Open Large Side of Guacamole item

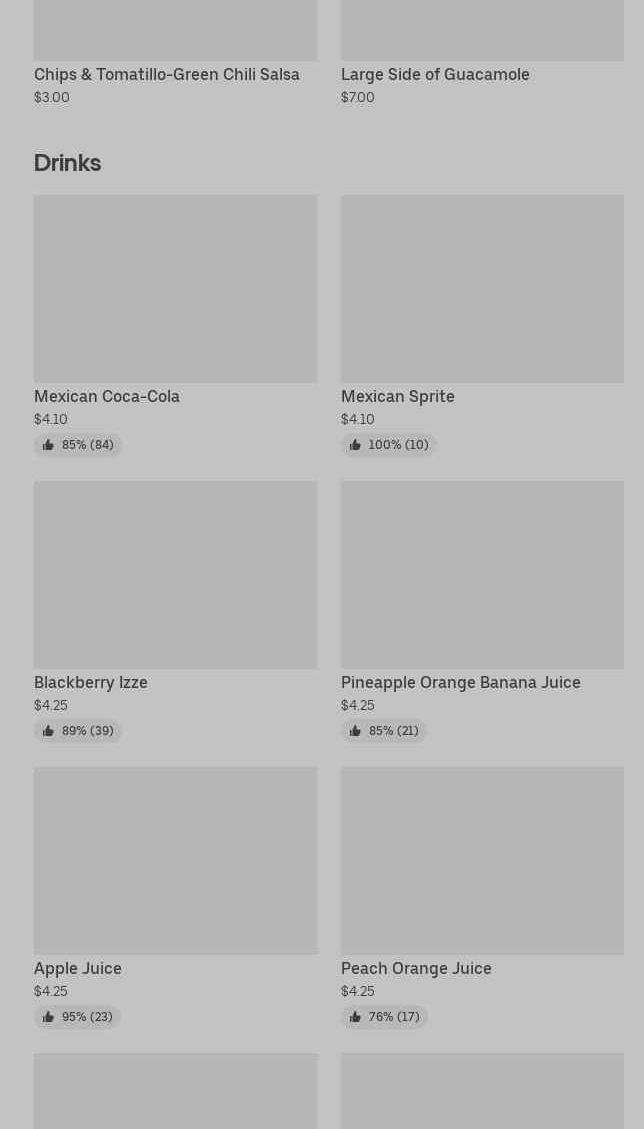point(435,74)
